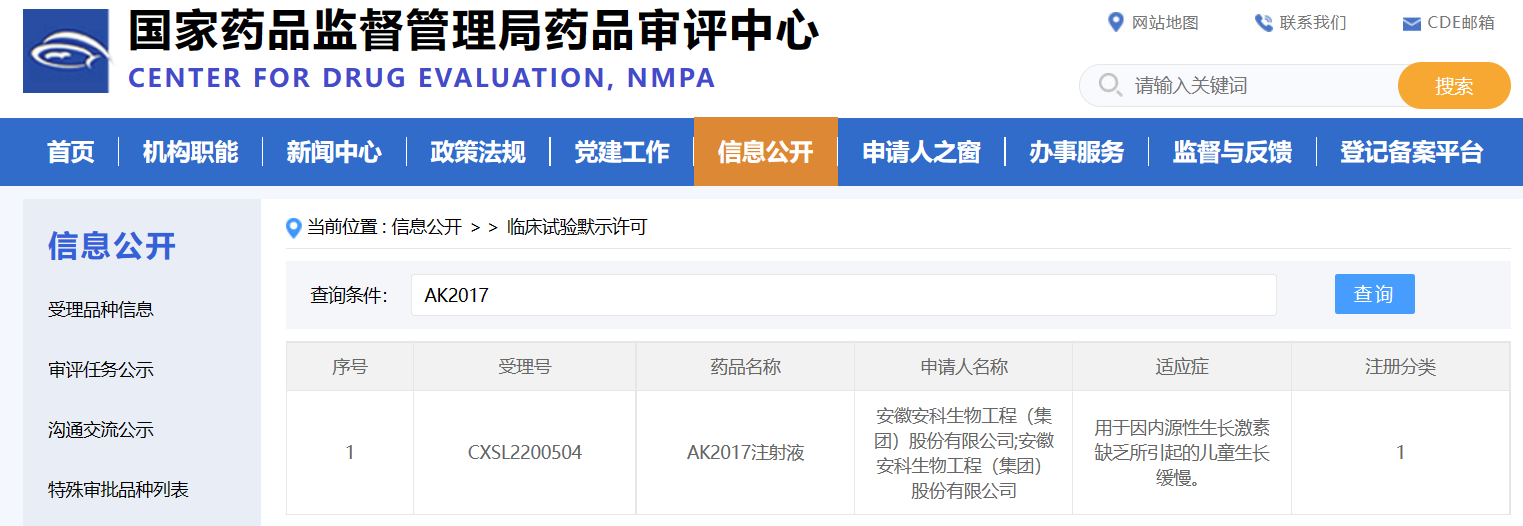Click the current location pin icon
Screen dimensions: 1523x526
(x=293, y=228)
